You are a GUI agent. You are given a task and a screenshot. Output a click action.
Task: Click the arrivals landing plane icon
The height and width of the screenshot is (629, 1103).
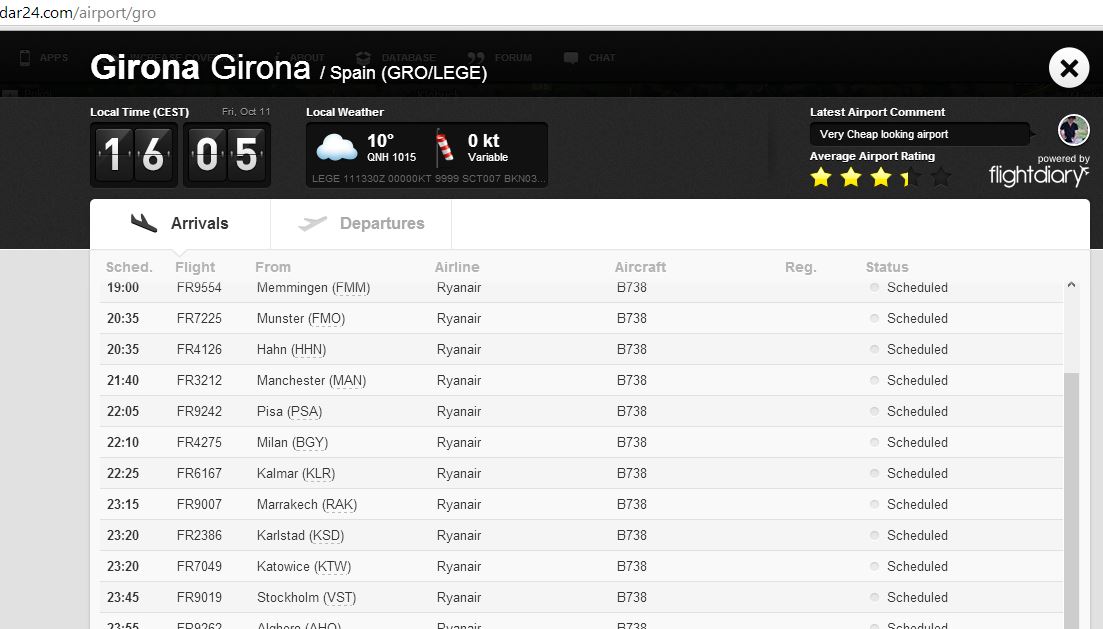click(x=144, y=223)
